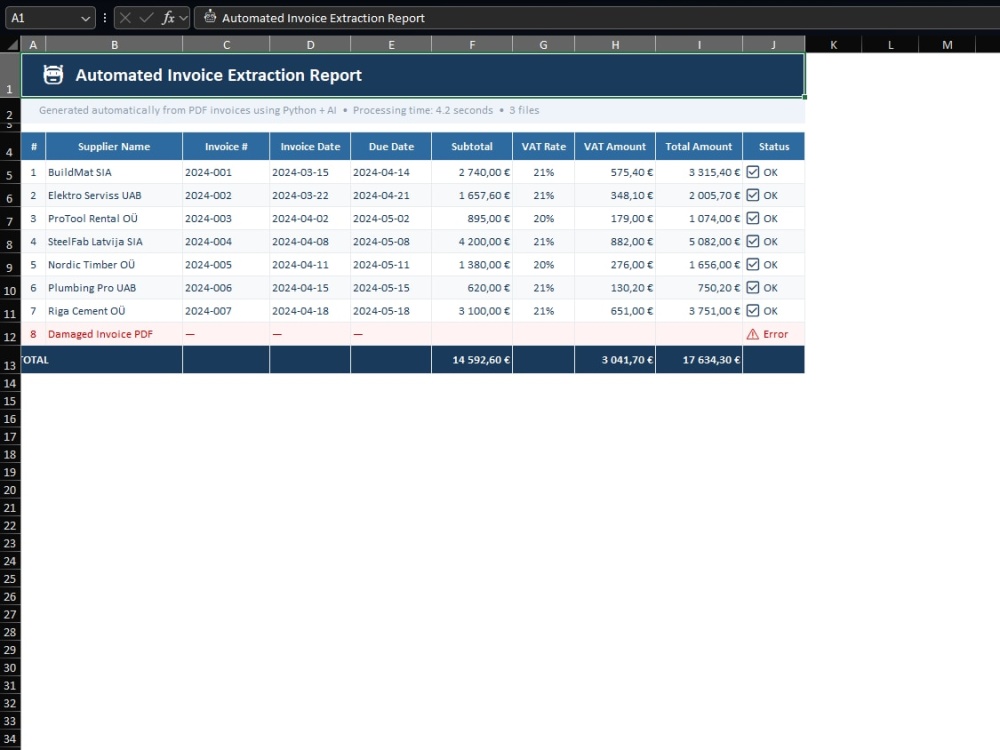Click the 20% VAT rate in Nordic Timber row
Image resolution: width=1000 pixels, height=750 pixels.
coord(543,264)
